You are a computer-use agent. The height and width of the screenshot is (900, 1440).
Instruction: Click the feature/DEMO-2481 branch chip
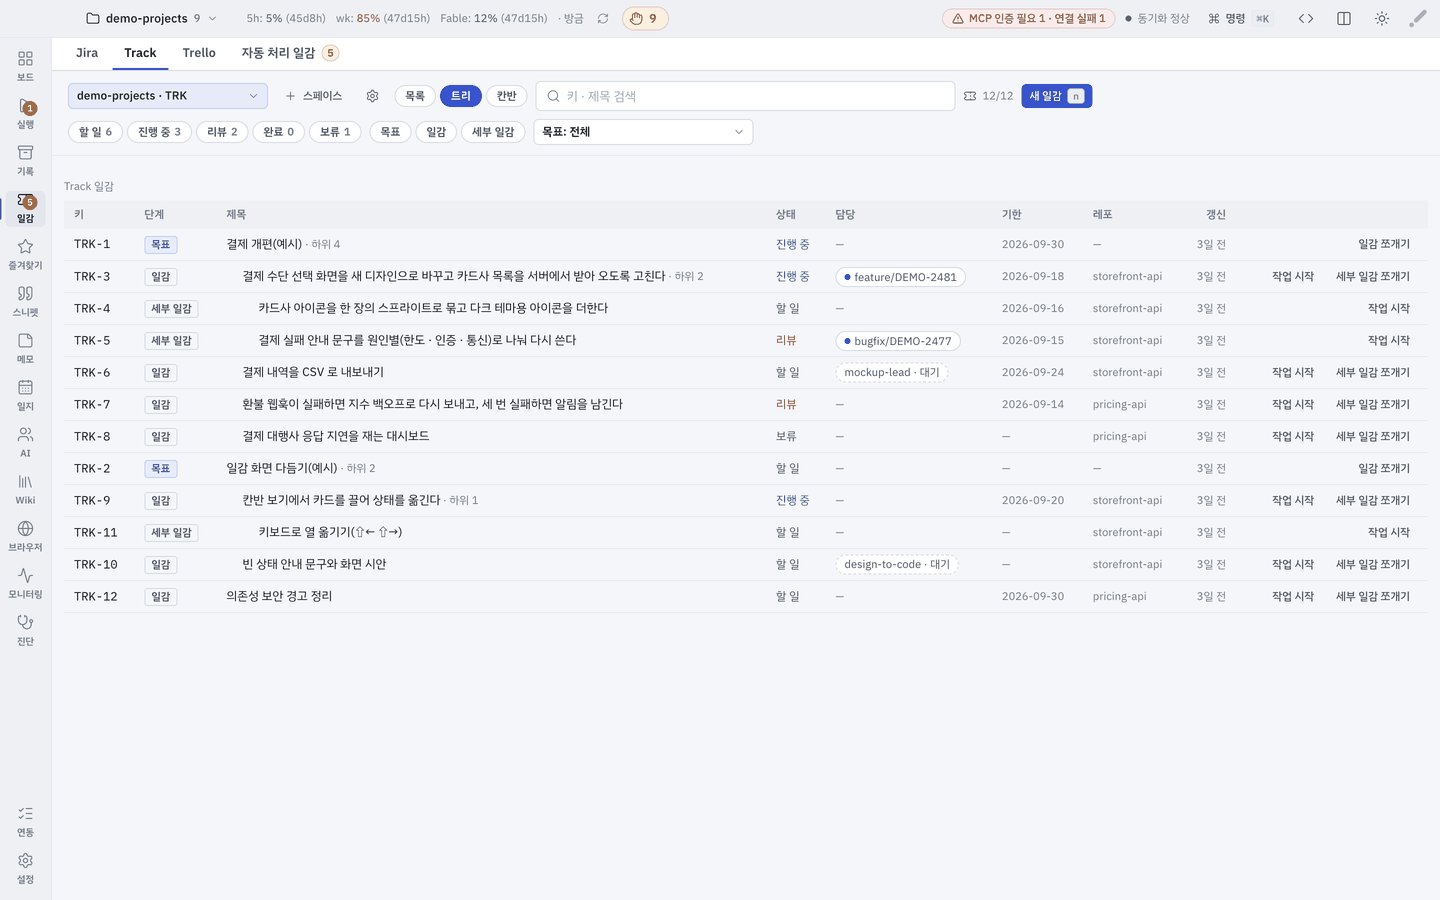(x=900, y=277)
